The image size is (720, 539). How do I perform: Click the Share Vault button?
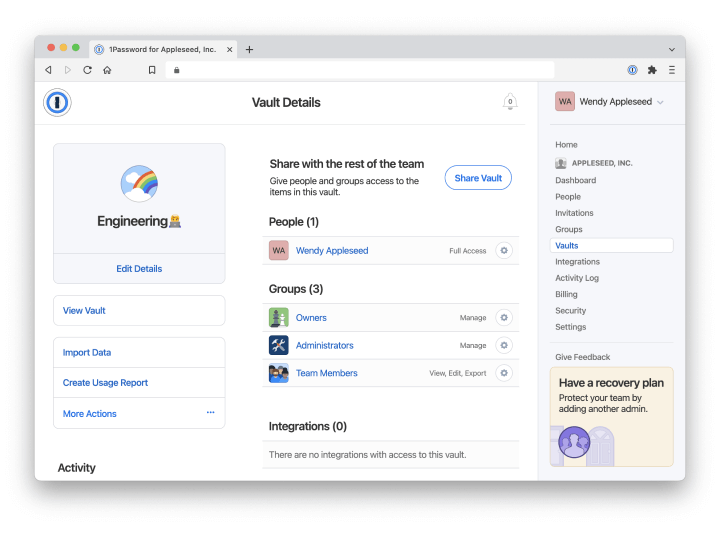pyautogui.click(x=478, y=178)
